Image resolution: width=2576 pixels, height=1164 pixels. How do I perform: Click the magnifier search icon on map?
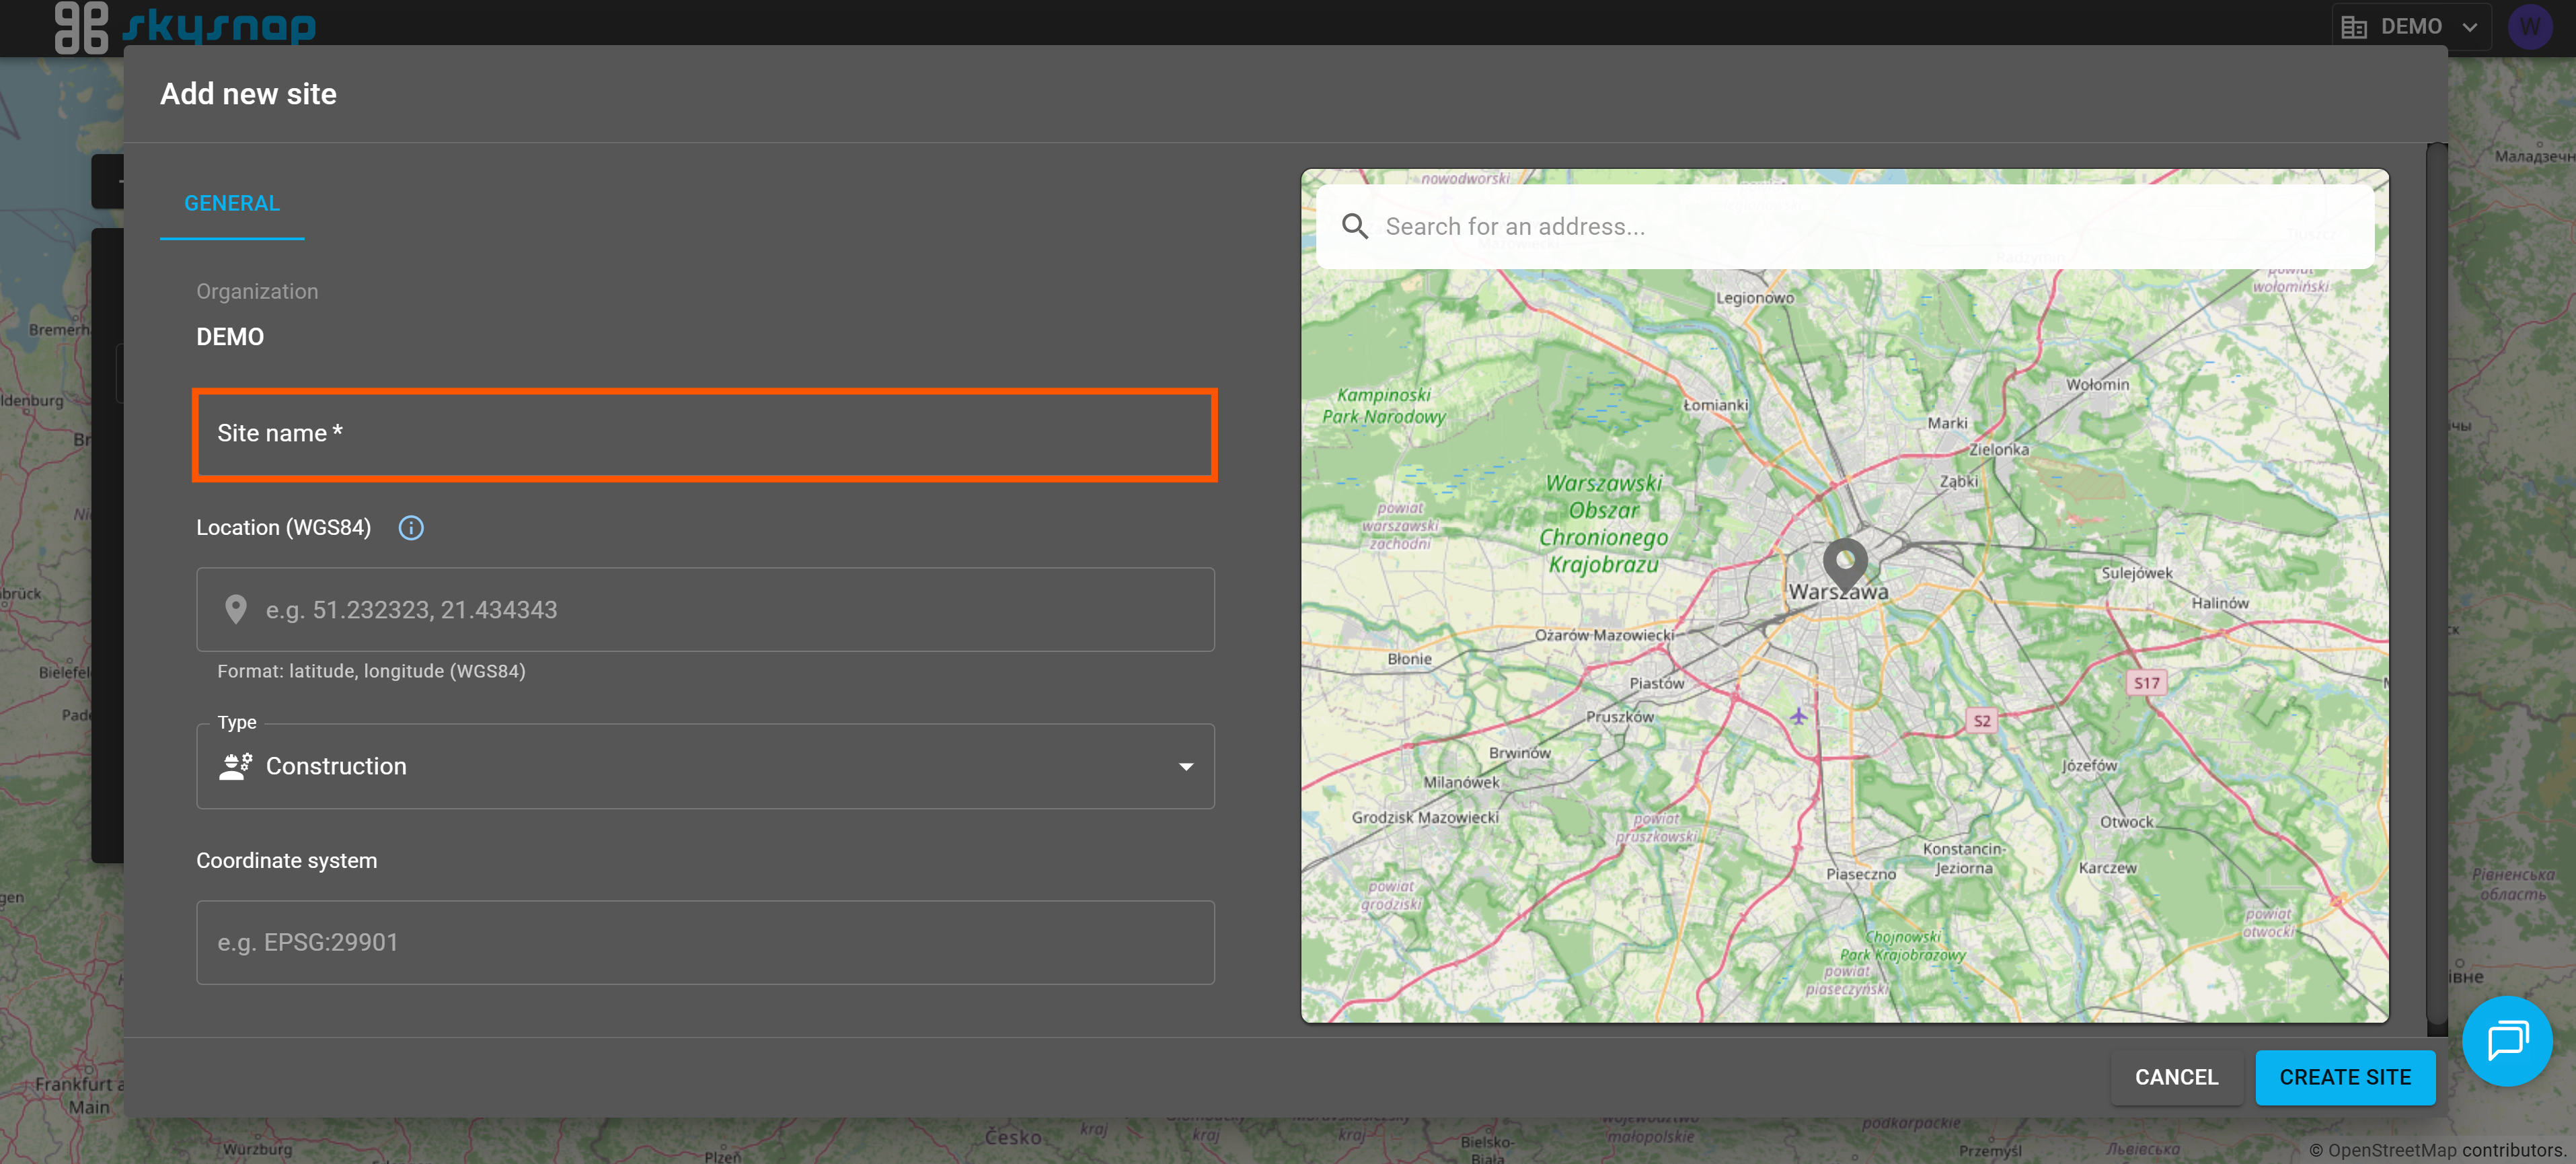(x=1355, y=227)
